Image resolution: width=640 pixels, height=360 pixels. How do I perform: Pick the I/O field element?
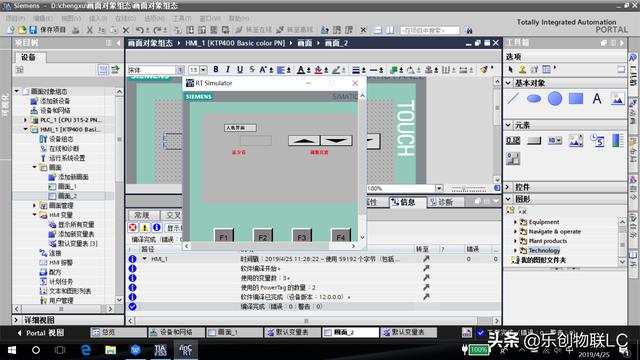[513, 140]
